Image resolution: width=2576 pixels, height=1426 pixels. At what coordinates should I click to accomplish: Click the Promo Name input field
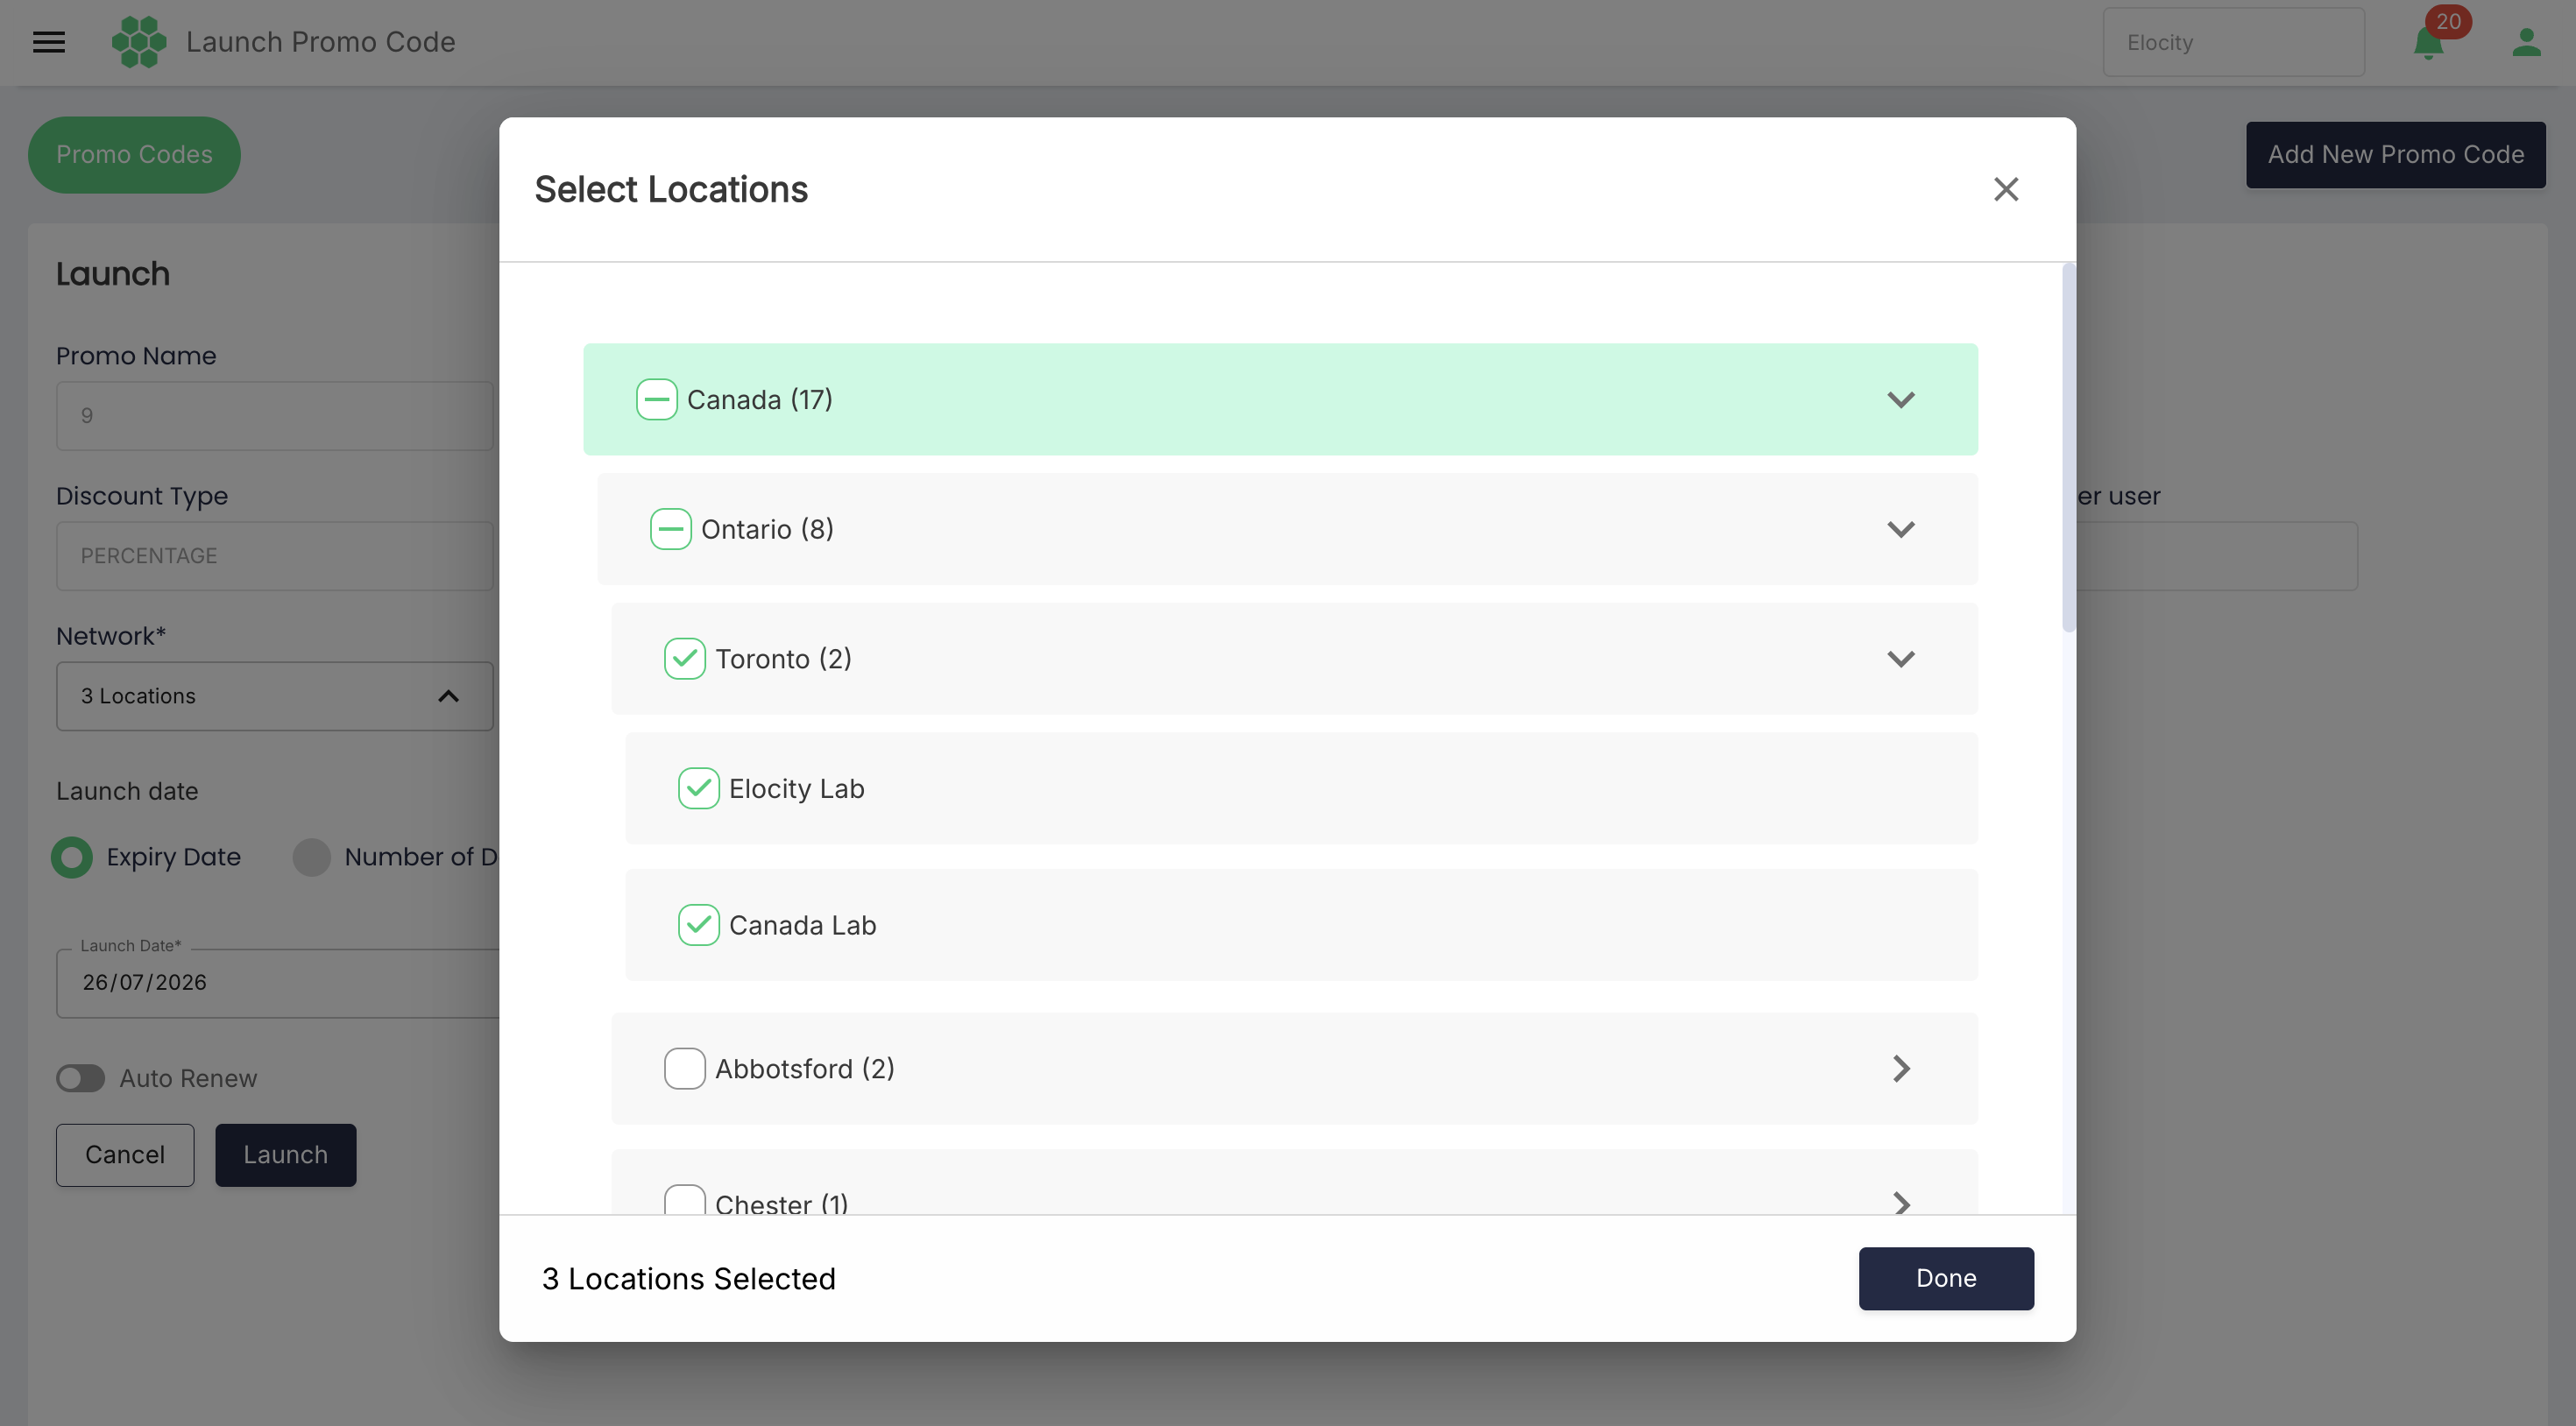[x=275, y=416]
